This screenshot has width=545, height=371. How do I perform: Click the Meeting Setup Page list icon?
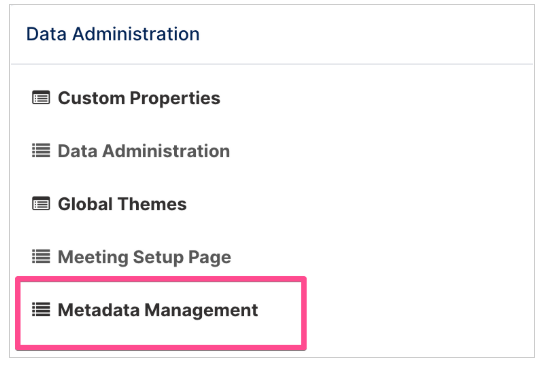coord(41,257)
